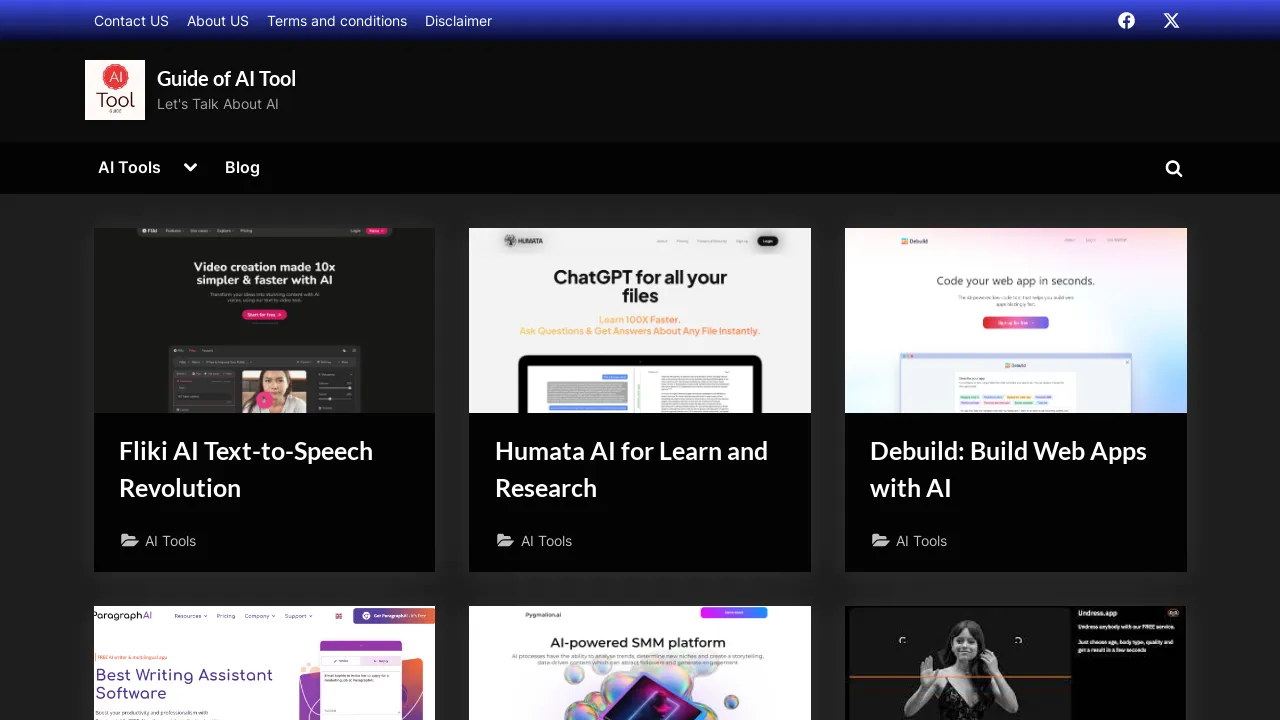Image resolution: width=1280 pixels, height=720 pixels.
Task: Open the Blog menu item
Action: (242, 167)
